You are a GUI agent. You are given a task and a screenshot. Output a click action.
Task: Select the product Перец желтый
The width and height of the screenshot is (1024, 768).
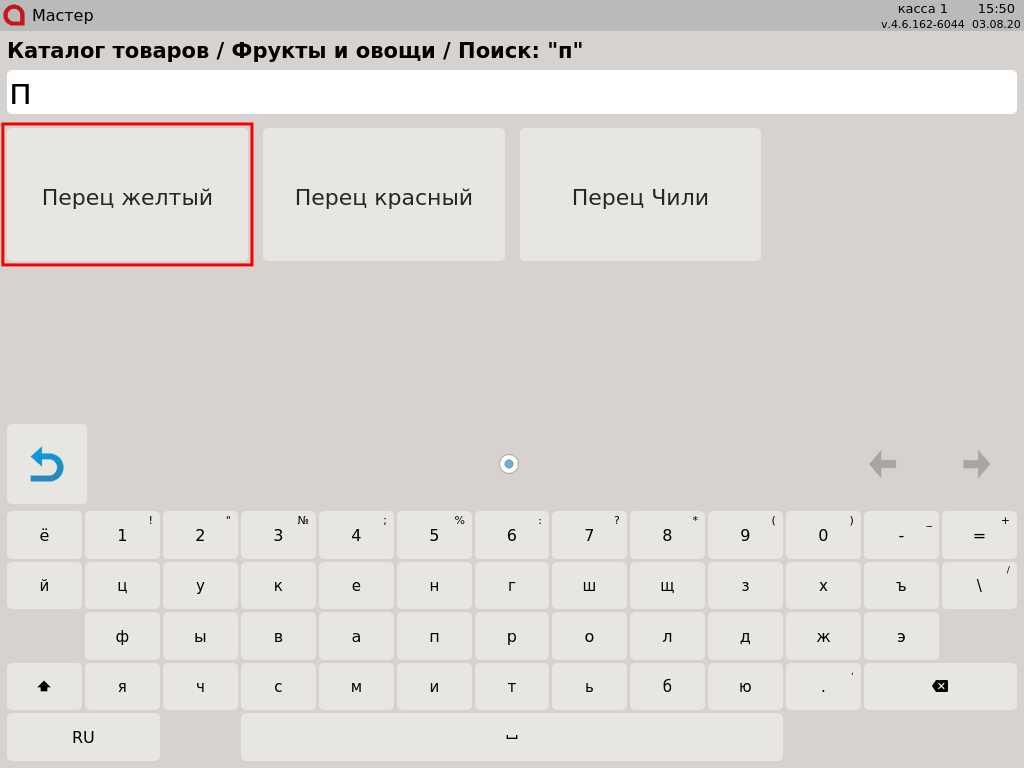coord(127,195)
